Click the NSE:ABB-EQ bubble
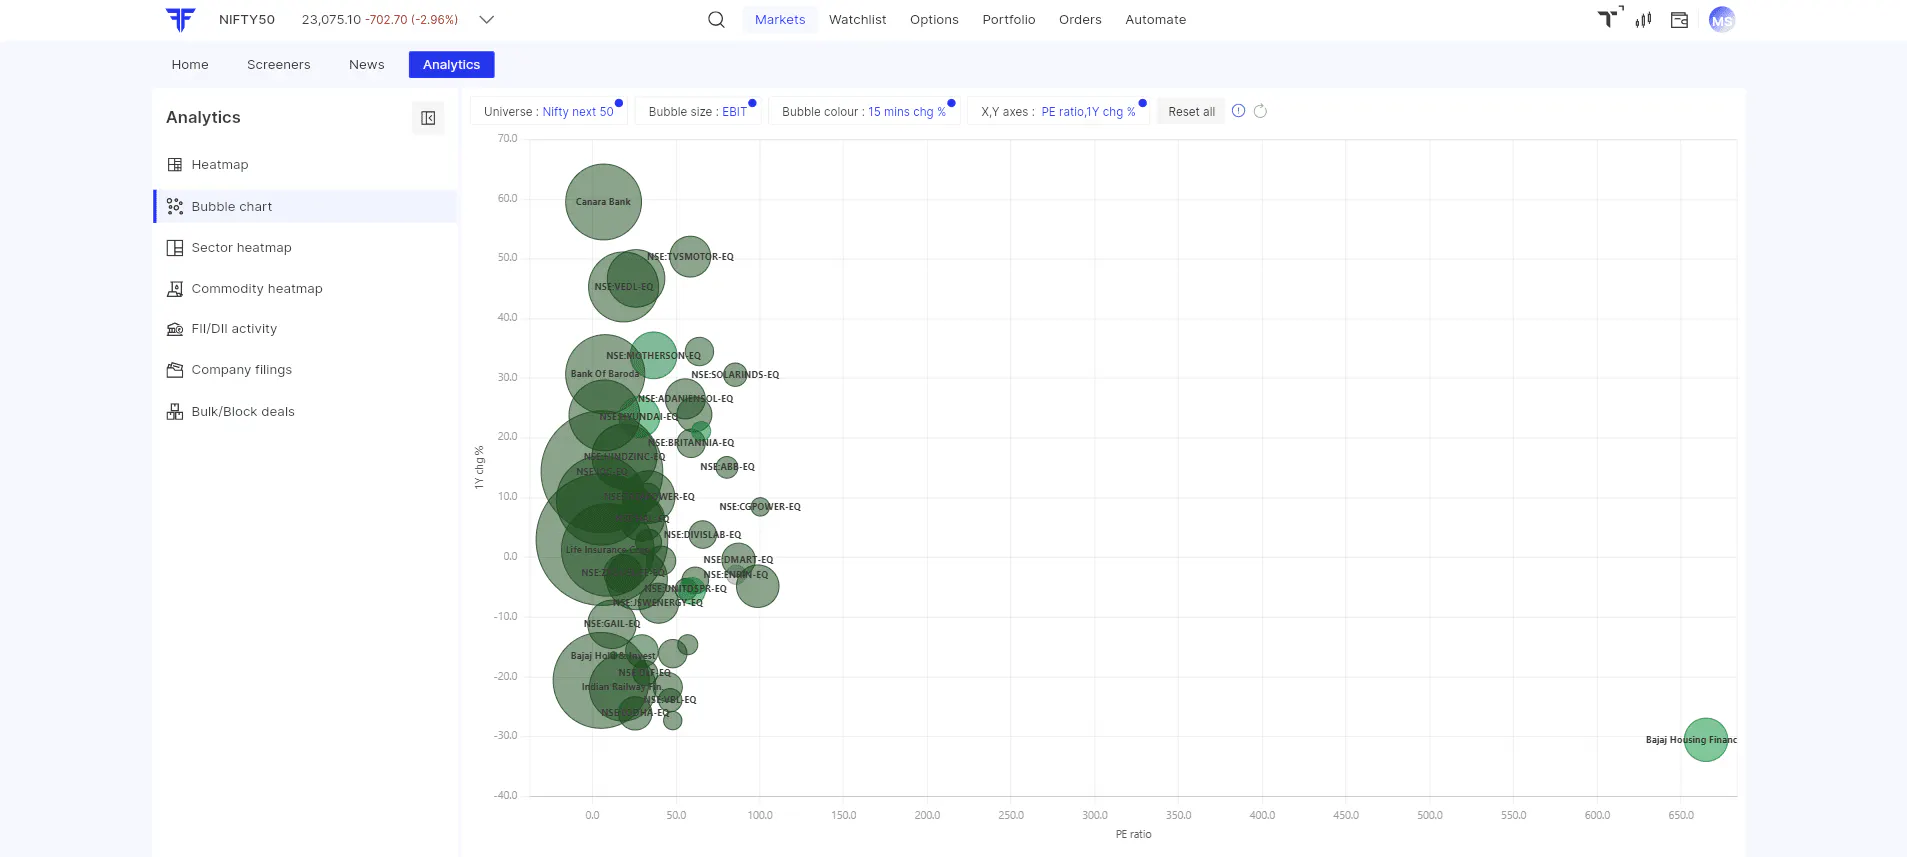Image resolution: width=1907 pixels, height=857 pixels. [727, 467]
